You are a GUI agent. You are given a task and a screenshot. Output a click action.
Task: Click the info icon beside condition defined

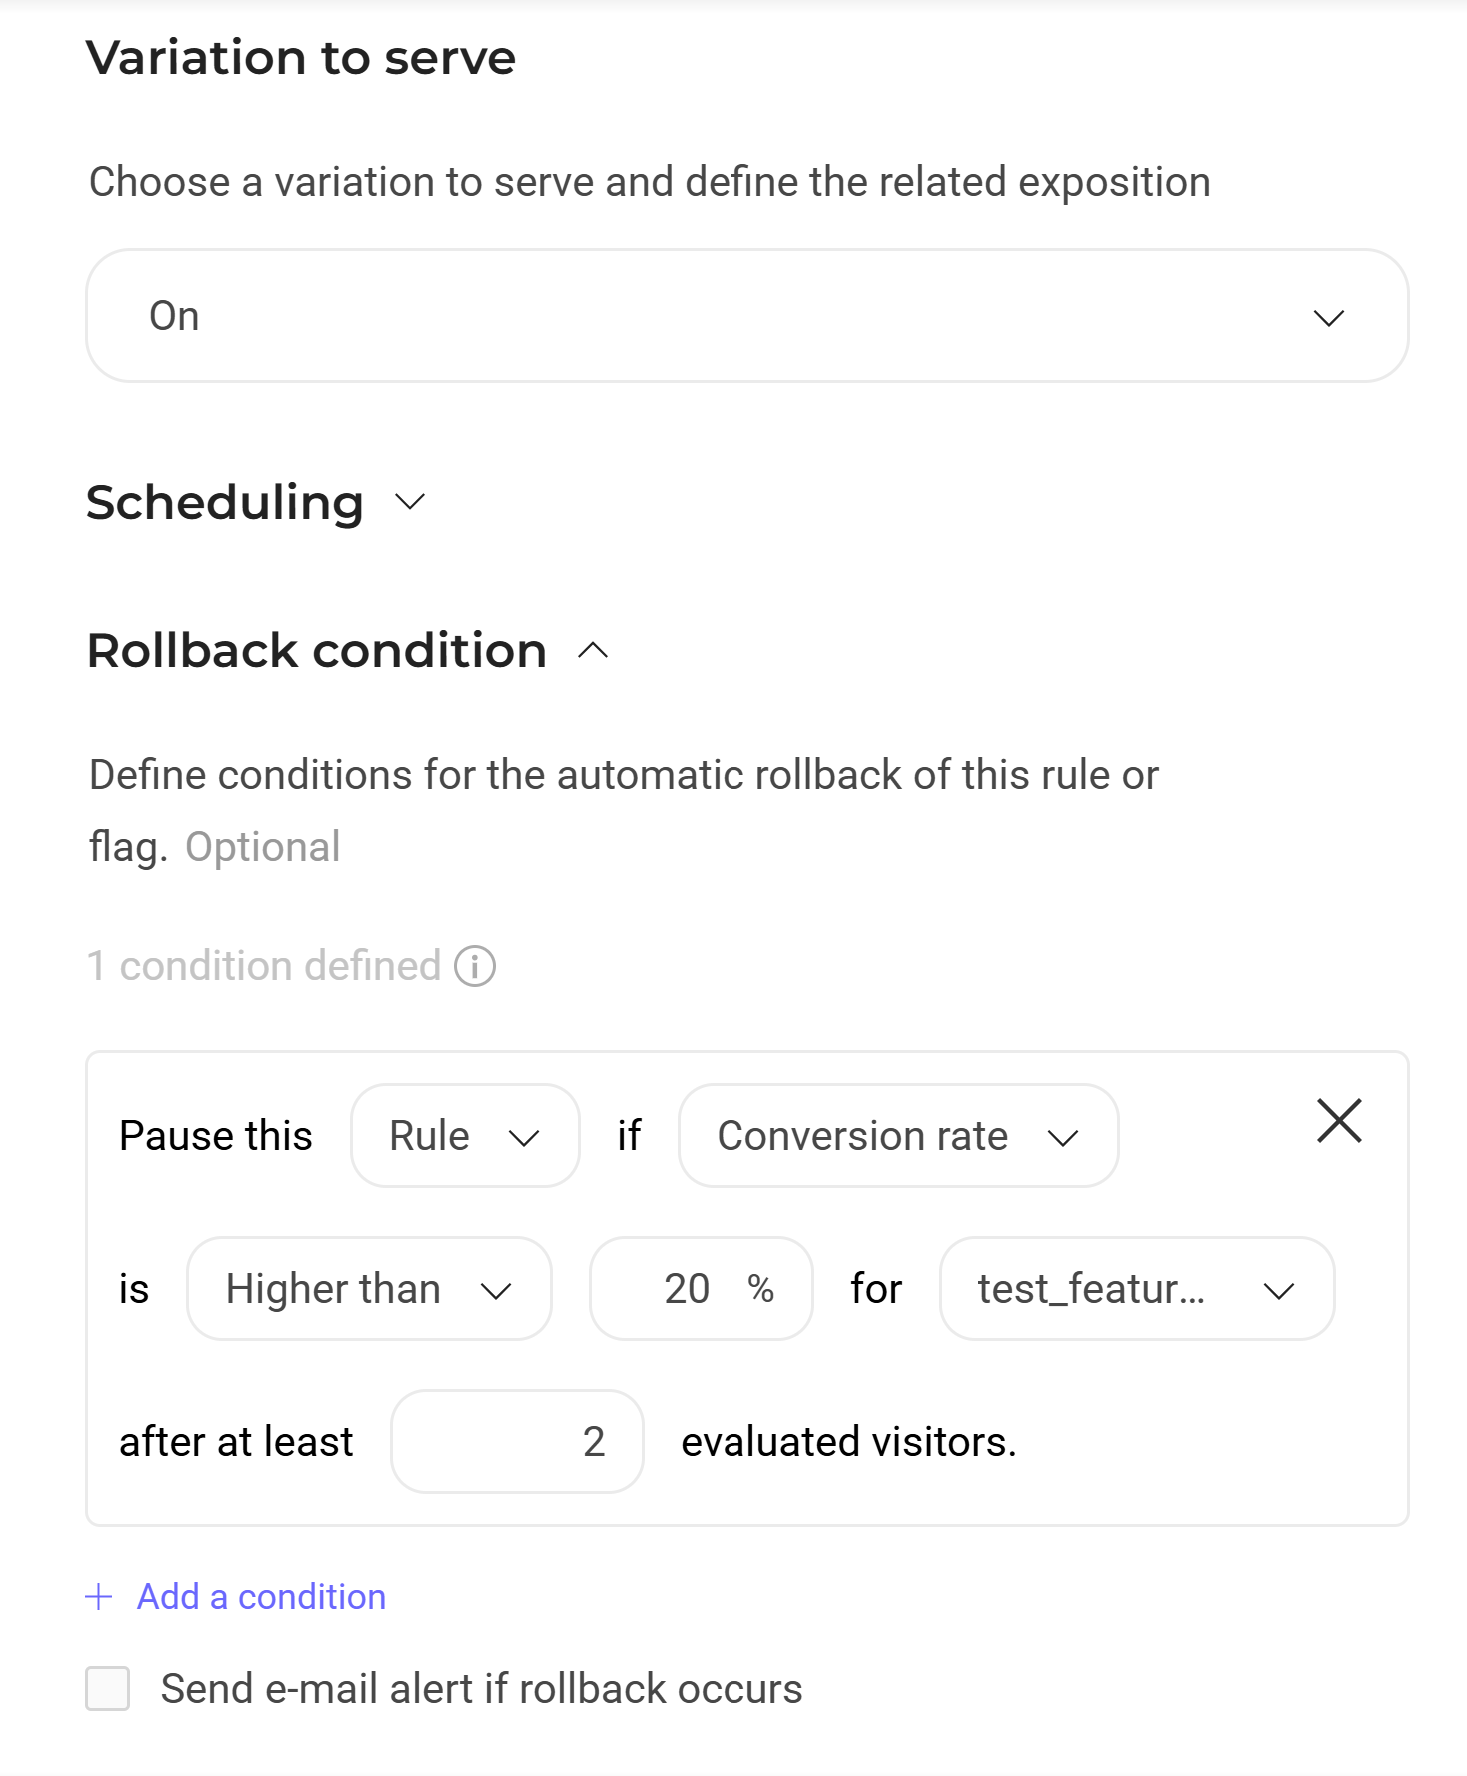coord(475,966)
